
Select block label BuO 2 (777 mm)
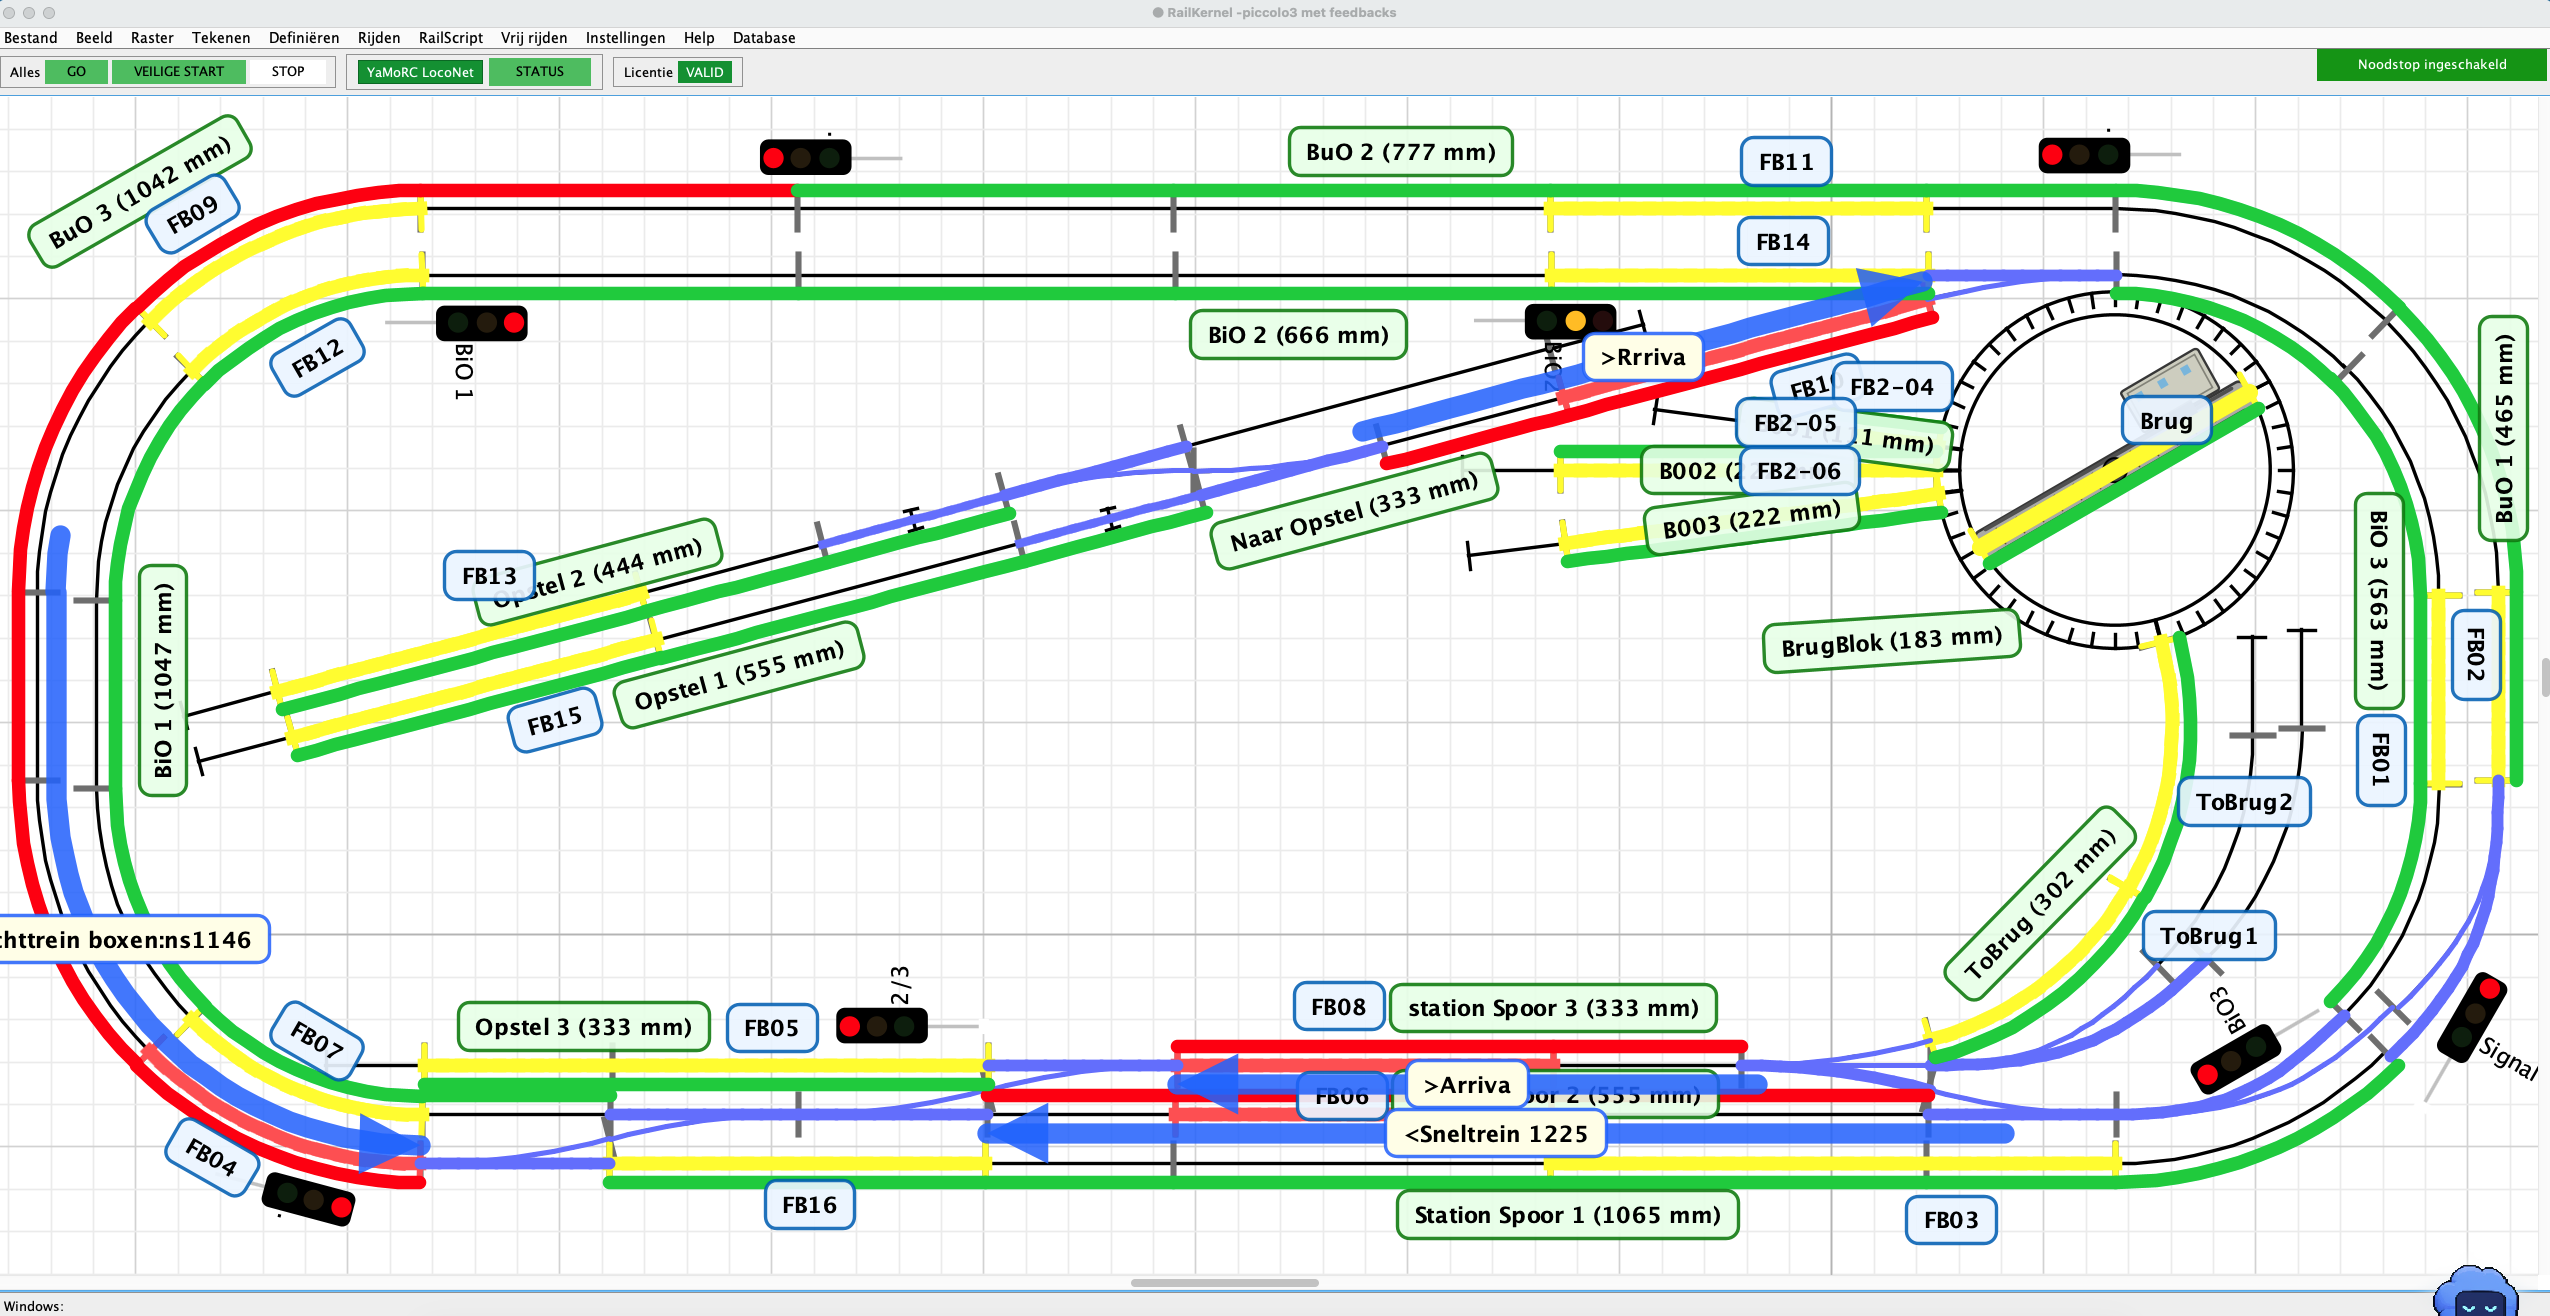pos(1400,152)
